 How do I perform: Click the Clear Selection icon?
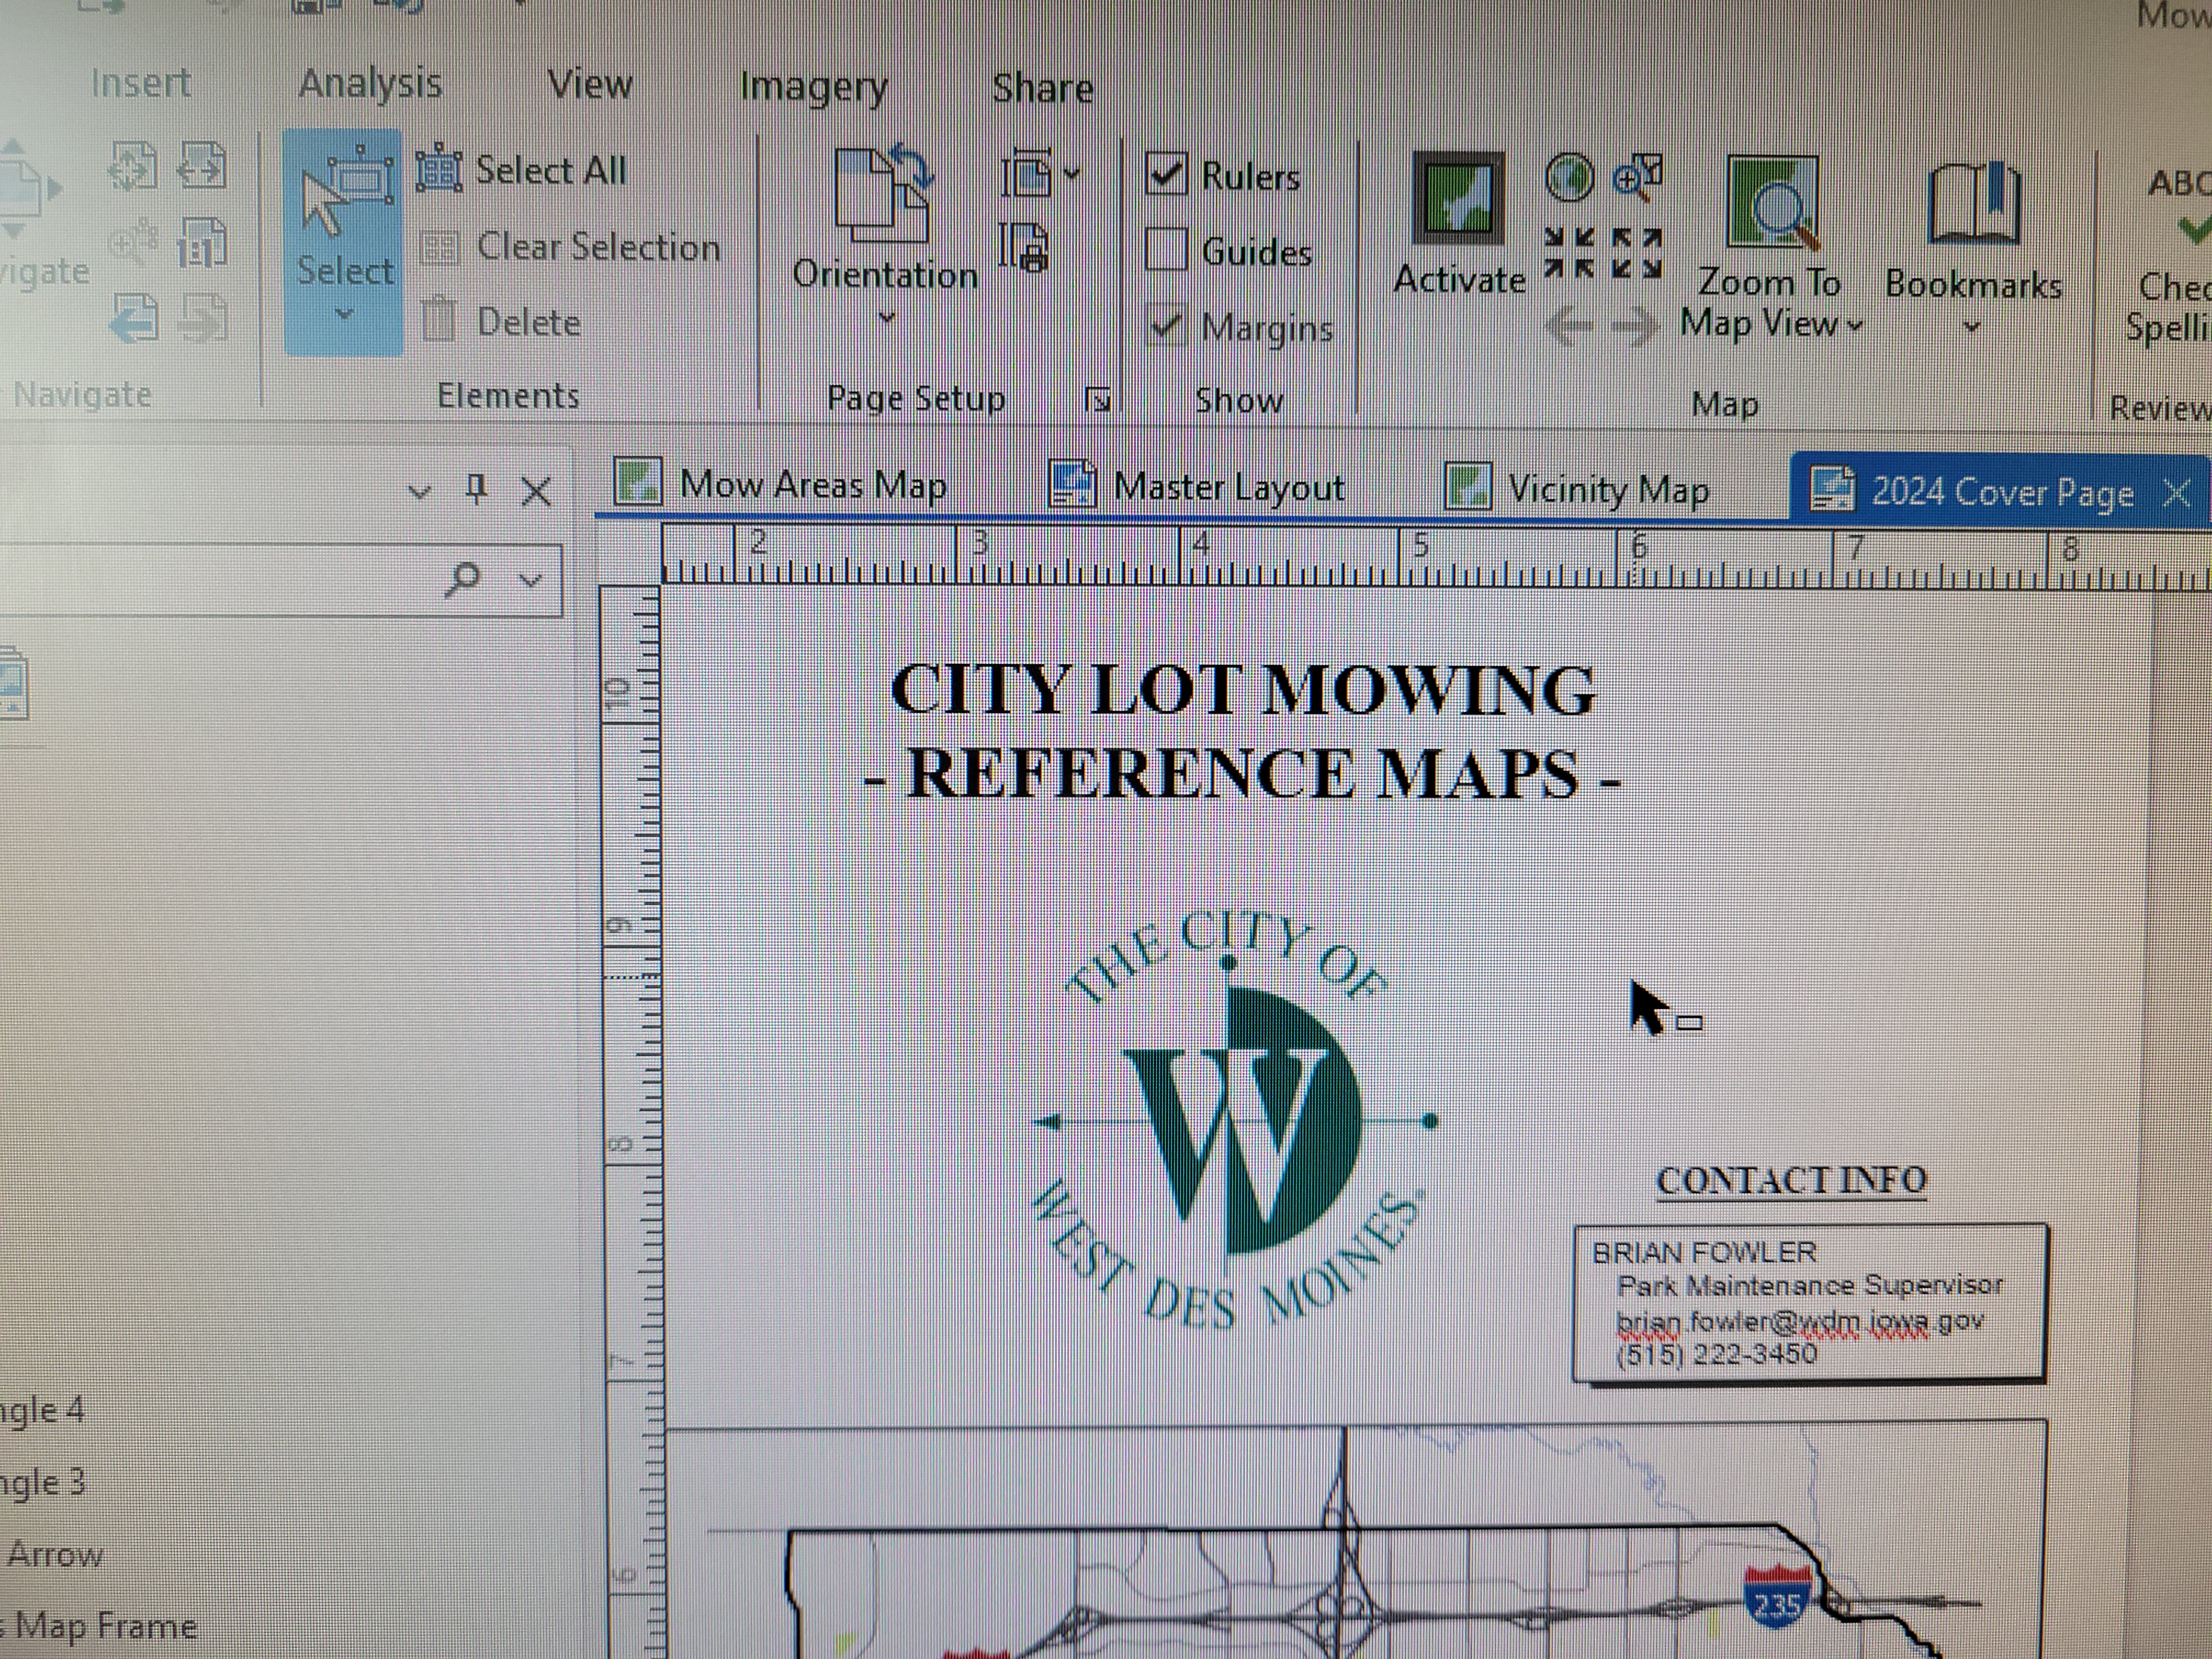coord(440,246)
